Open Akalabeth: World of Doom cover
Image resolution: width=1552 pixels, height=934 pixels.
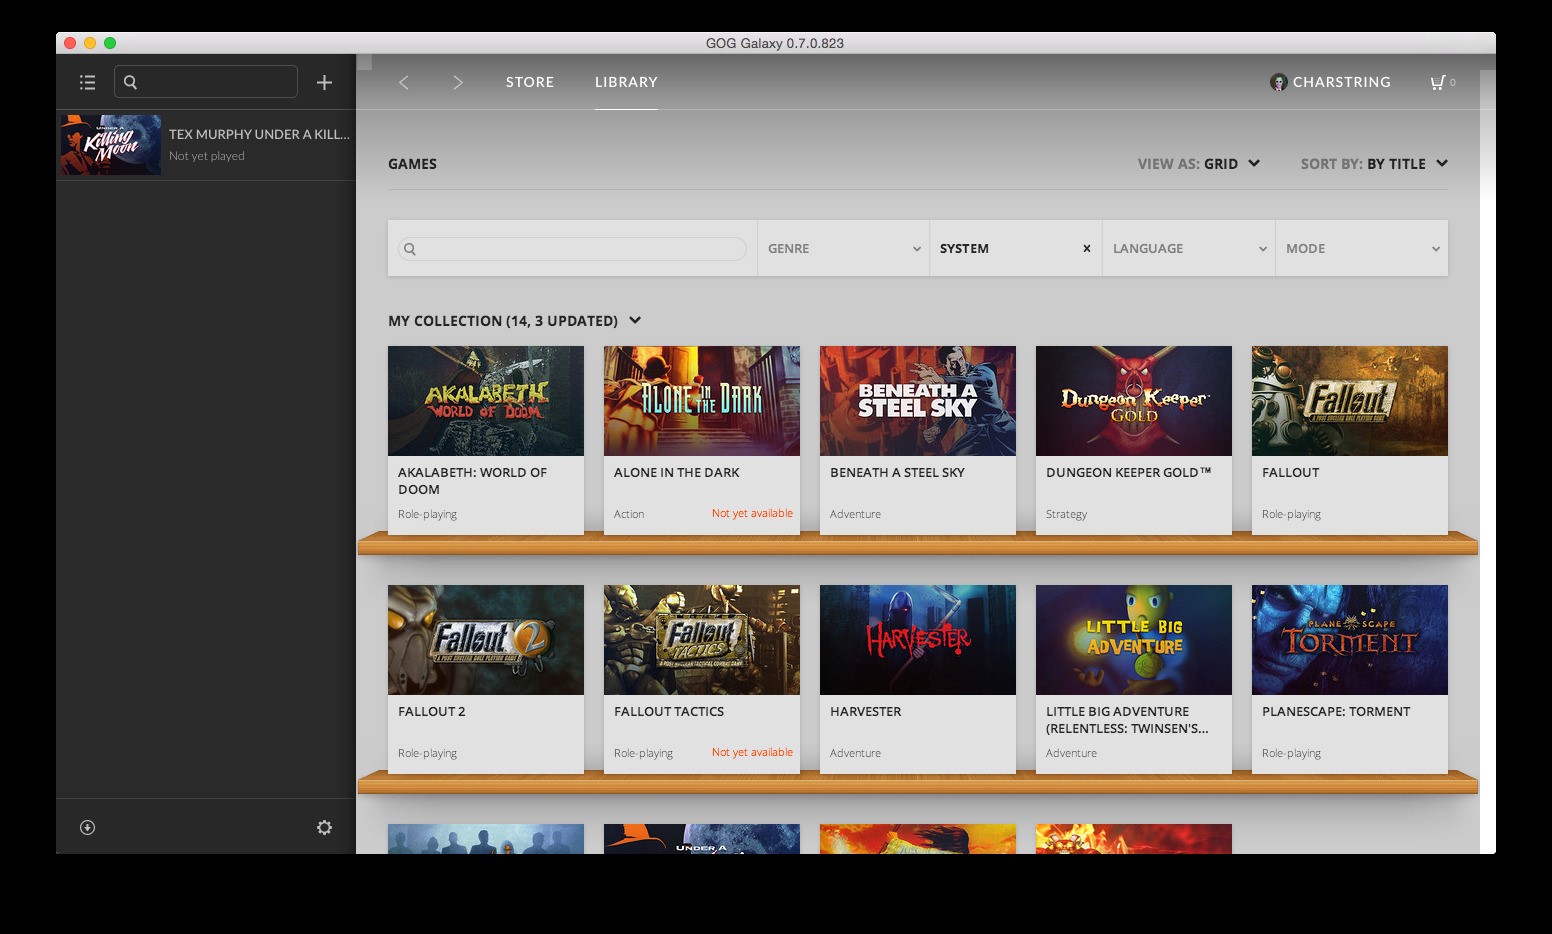tap(486, 401)
